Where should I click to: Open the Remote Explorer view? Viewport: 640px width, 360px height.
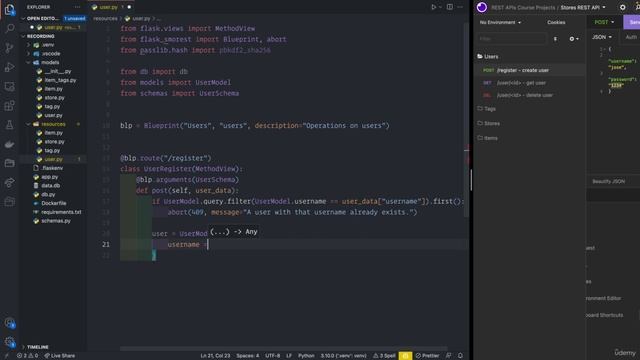9,87
